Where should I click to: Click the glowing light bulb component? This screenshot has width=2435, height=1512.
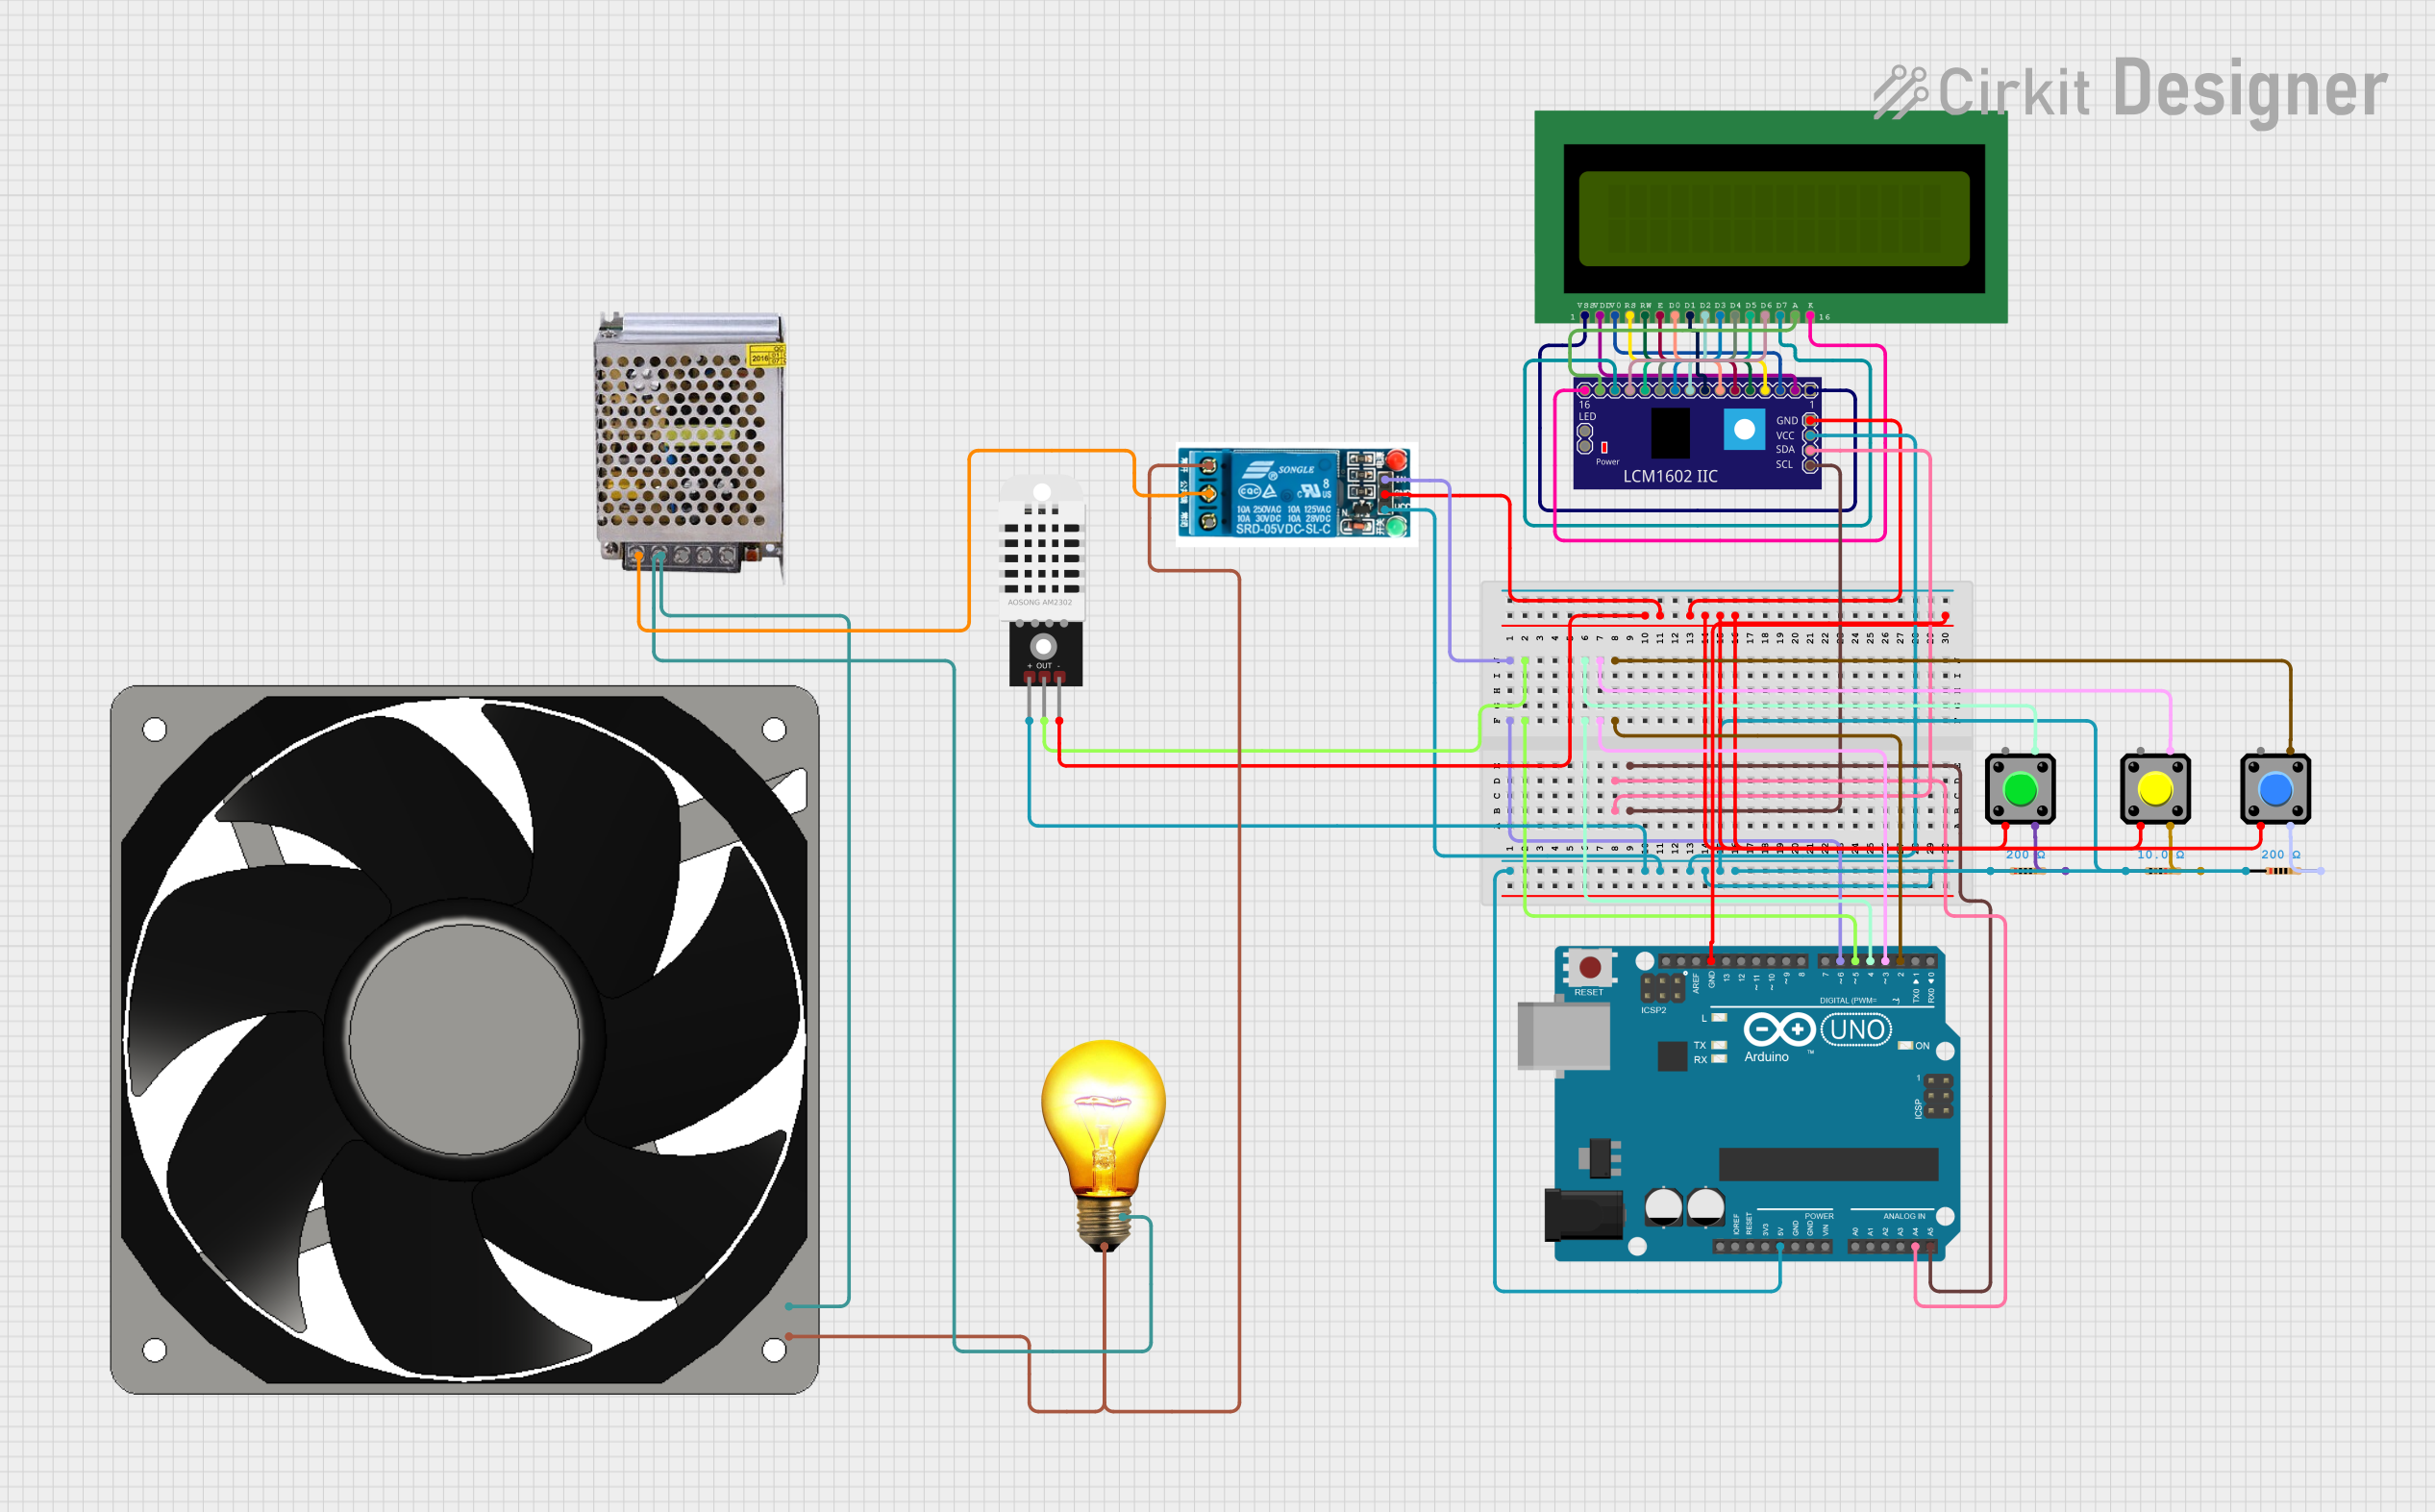pyautogui.click(x=1103, y=1145)
